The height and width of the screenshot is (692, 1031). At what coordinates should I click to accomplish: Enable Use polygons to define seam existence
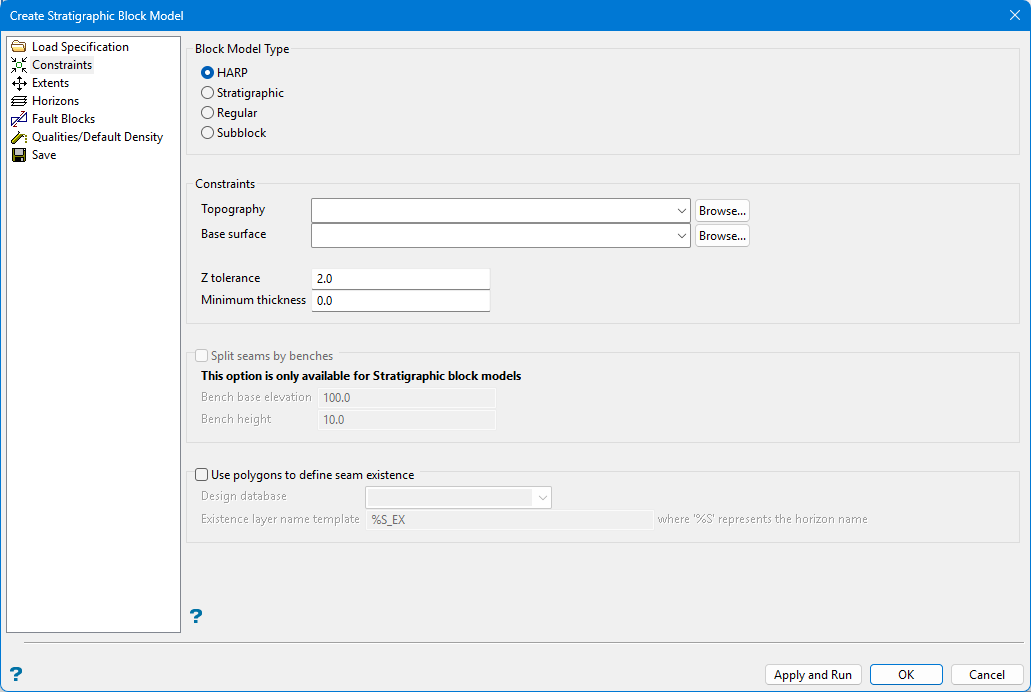[x=202, y=475]
